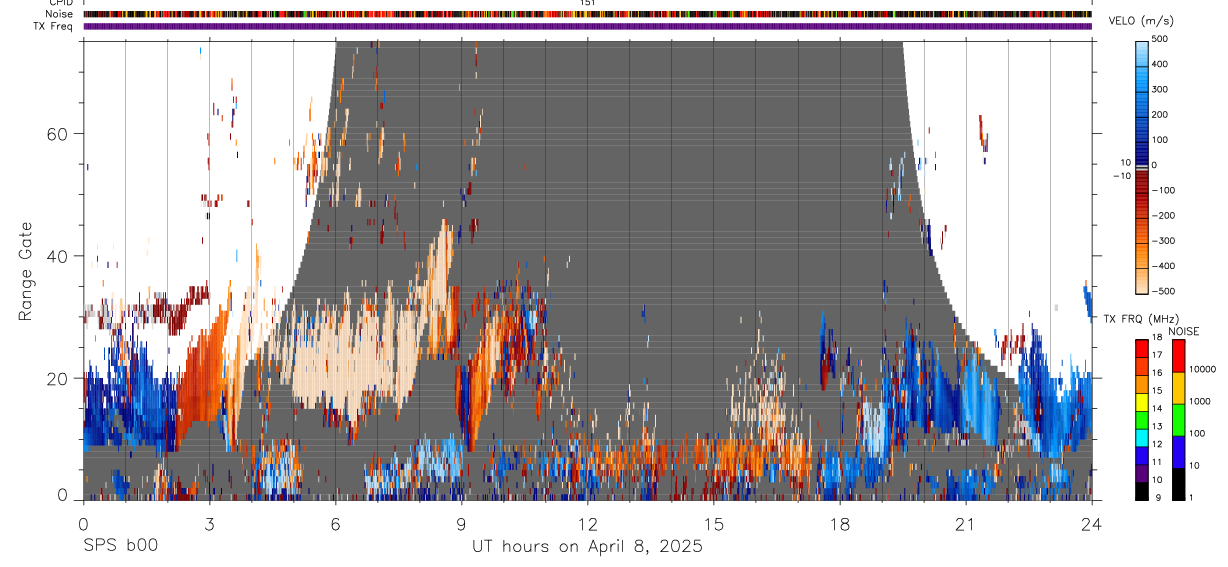Click the yellow 1000 NOISE legend swatch
This screenshot has height=567, width=1228.
1178,387
